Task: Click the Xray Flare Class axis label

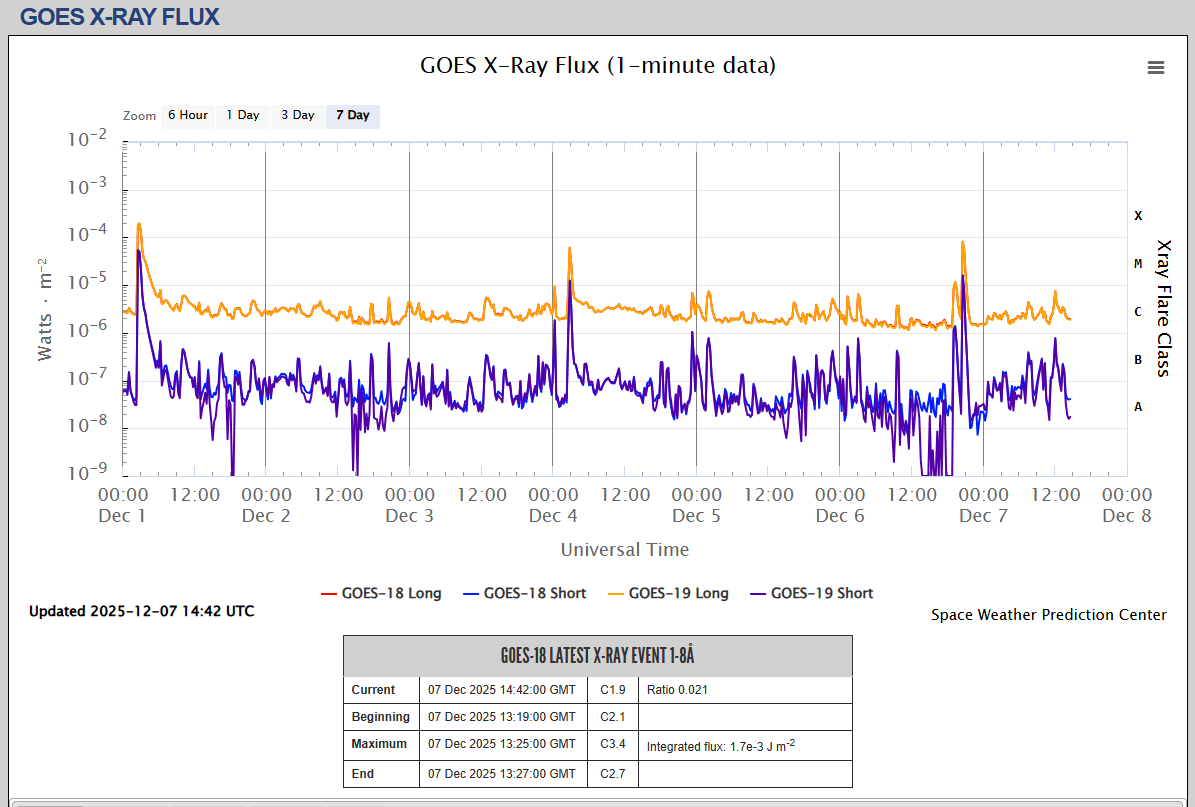Action: point(1163,308)
